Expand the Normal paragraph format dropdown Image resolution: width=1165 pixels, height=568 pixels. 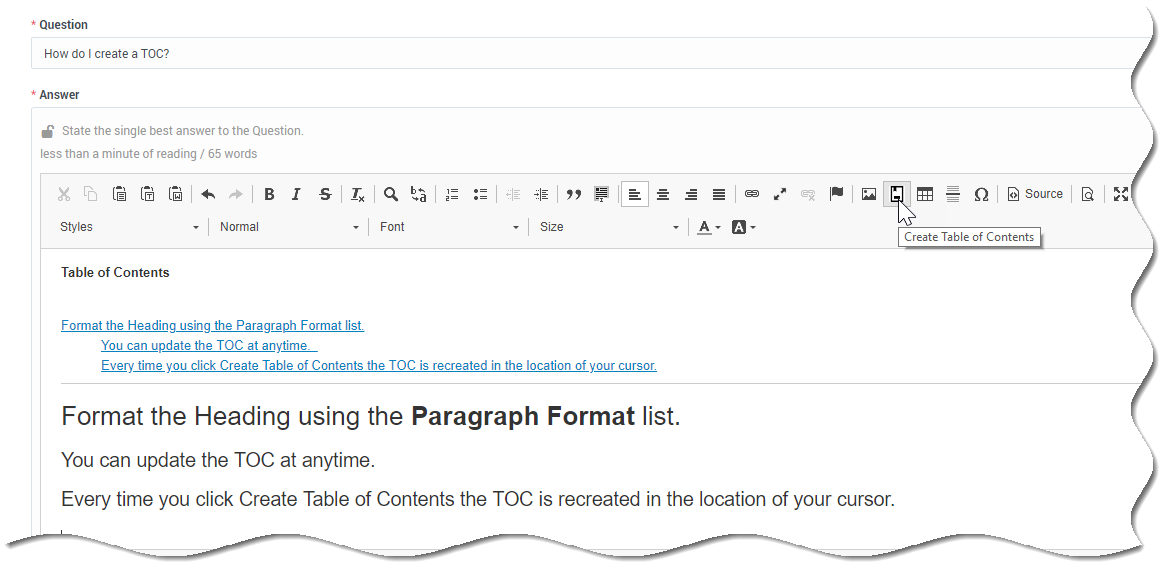(289, 227)
